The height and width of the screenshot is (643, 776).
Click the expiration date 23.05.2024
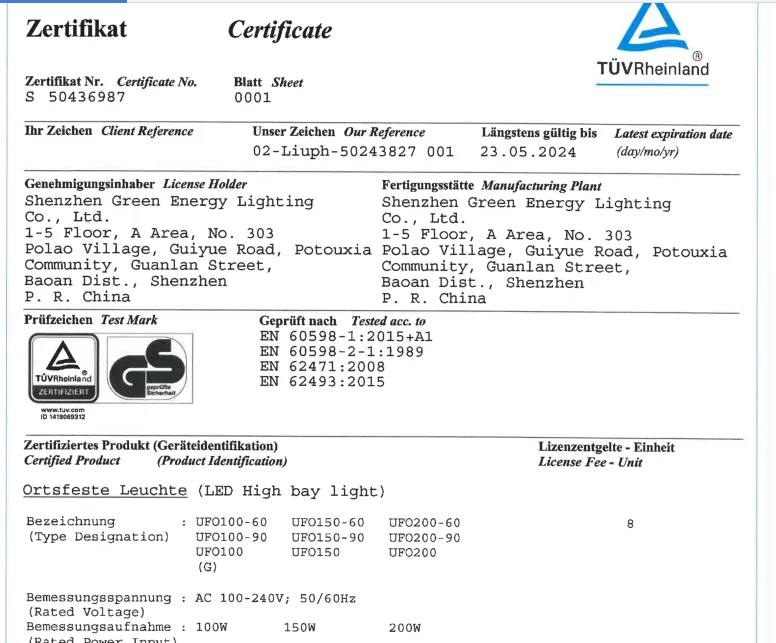tap(528, 152)
